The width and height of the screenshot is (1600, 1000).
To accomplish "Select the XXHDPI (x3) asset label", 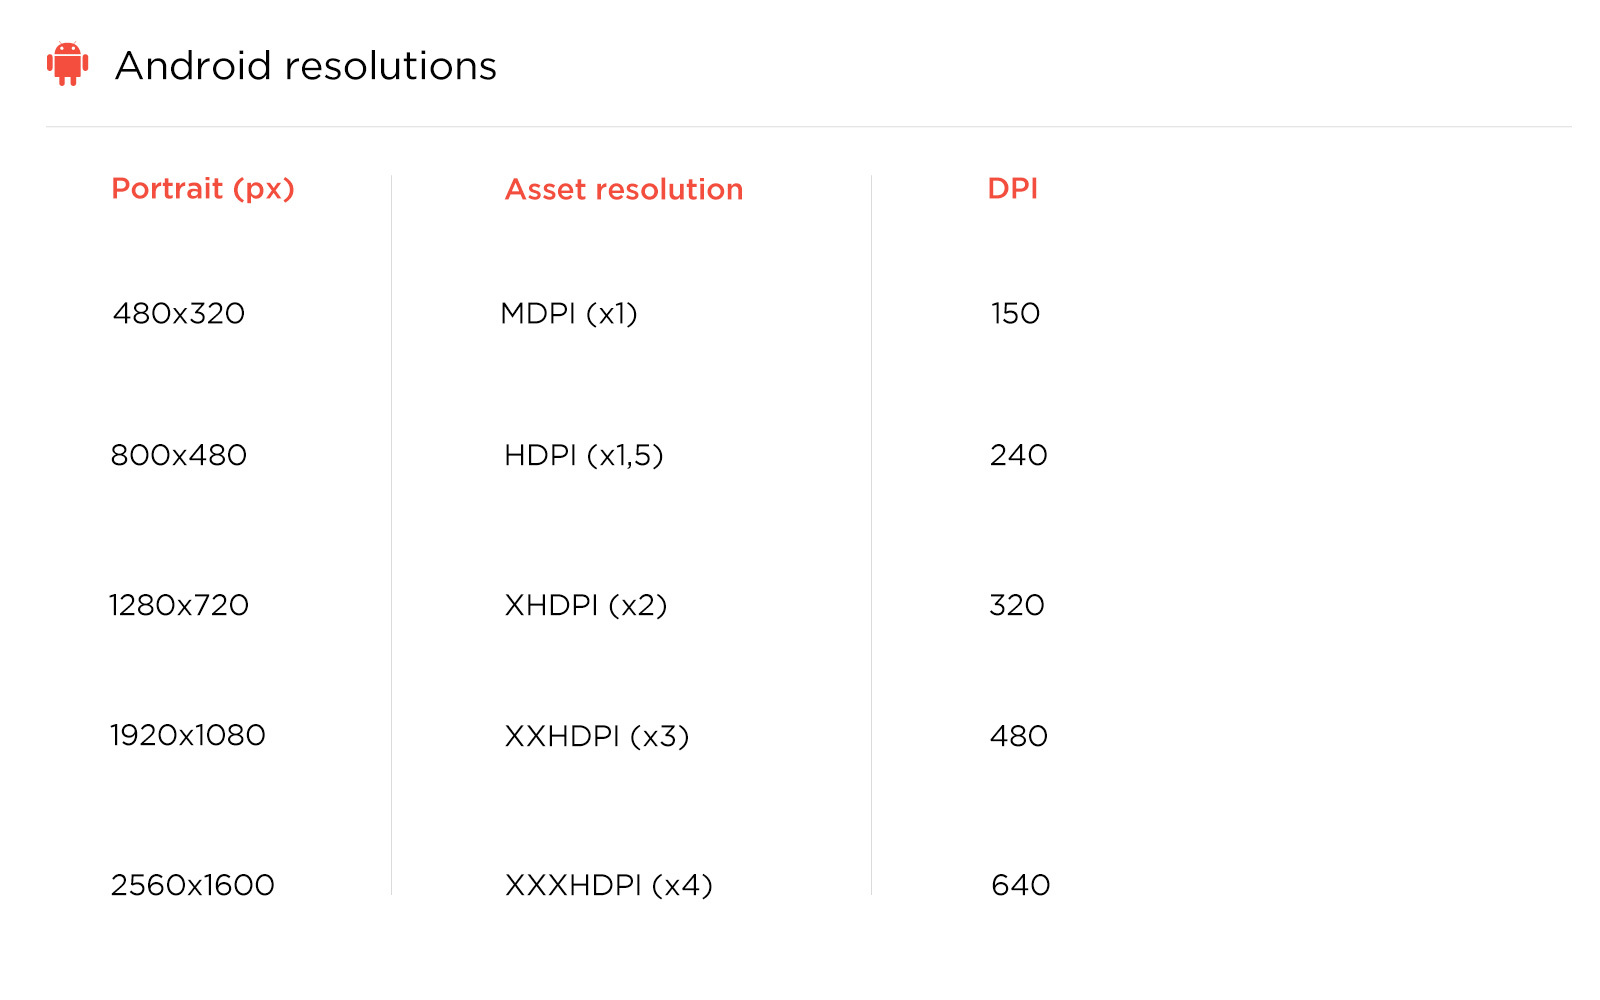I will coord(597,737).
